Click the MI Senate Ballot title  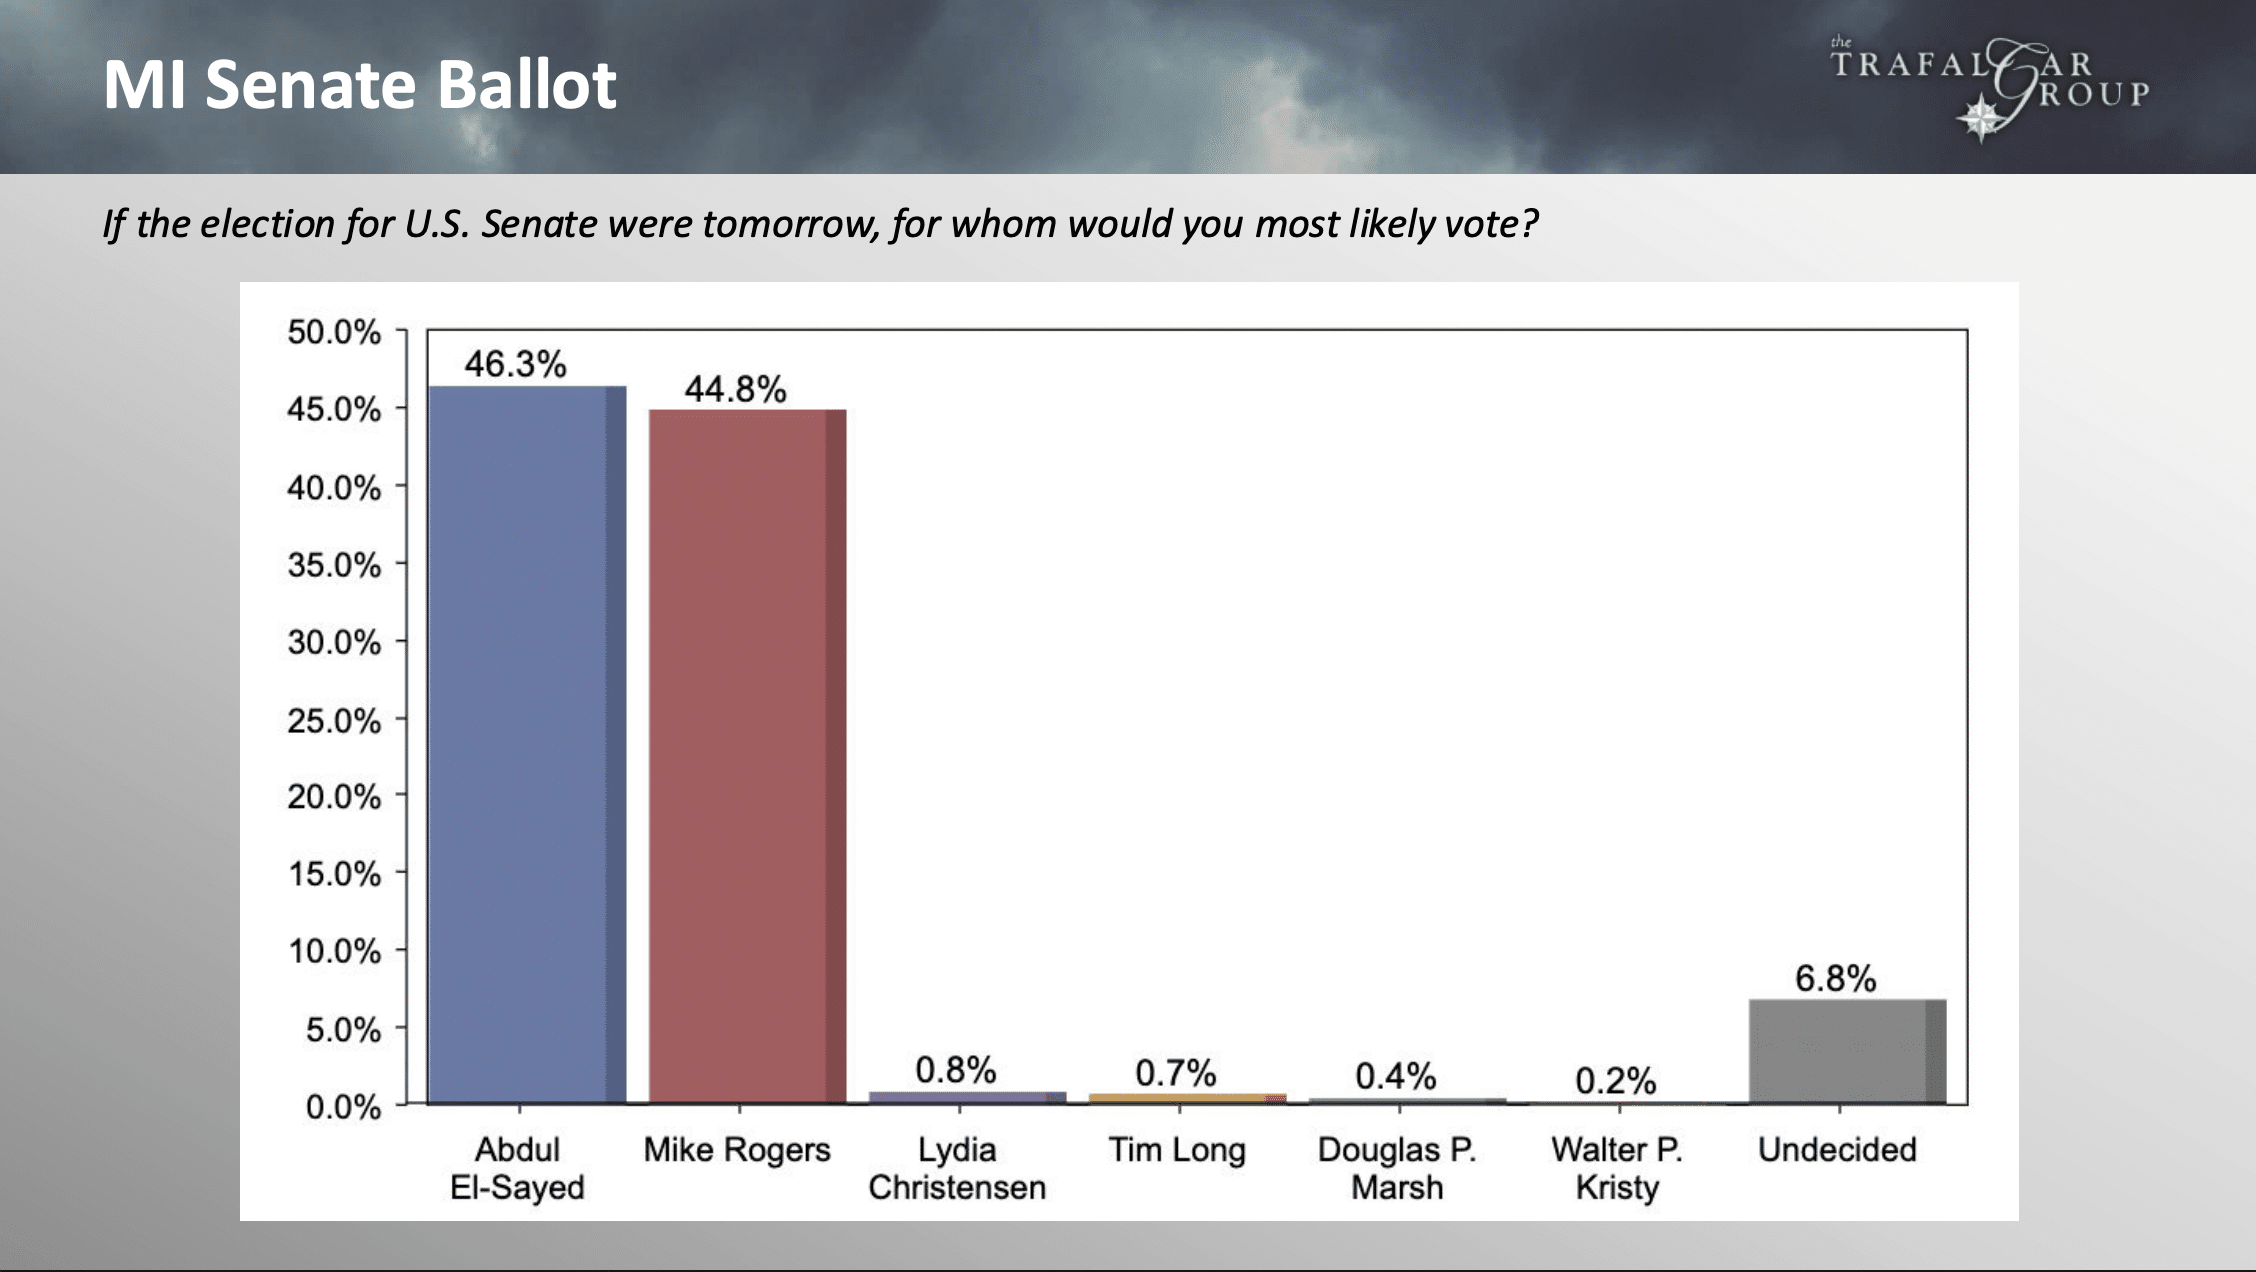pyautogui.click(x=360, y=84)
